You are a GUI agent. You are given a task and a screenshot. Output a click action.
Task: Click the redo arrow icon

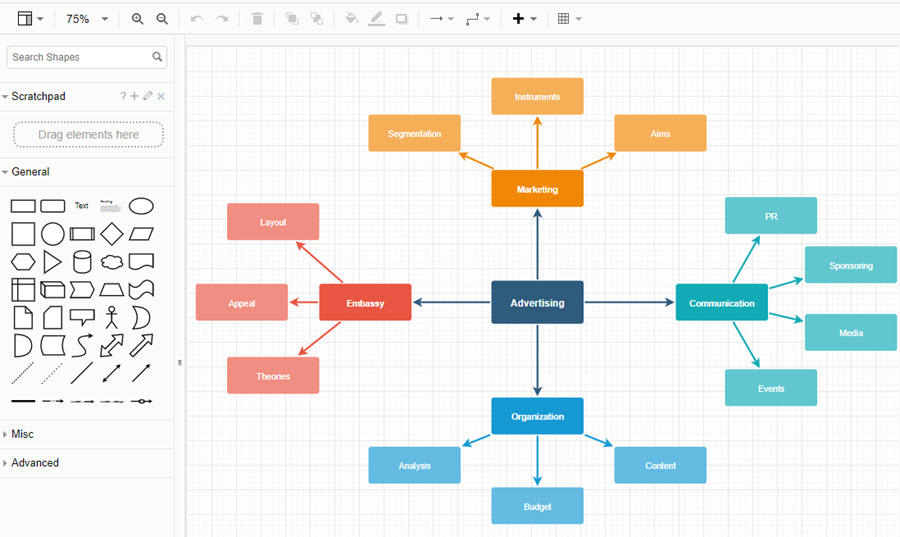tap(222, 19)
